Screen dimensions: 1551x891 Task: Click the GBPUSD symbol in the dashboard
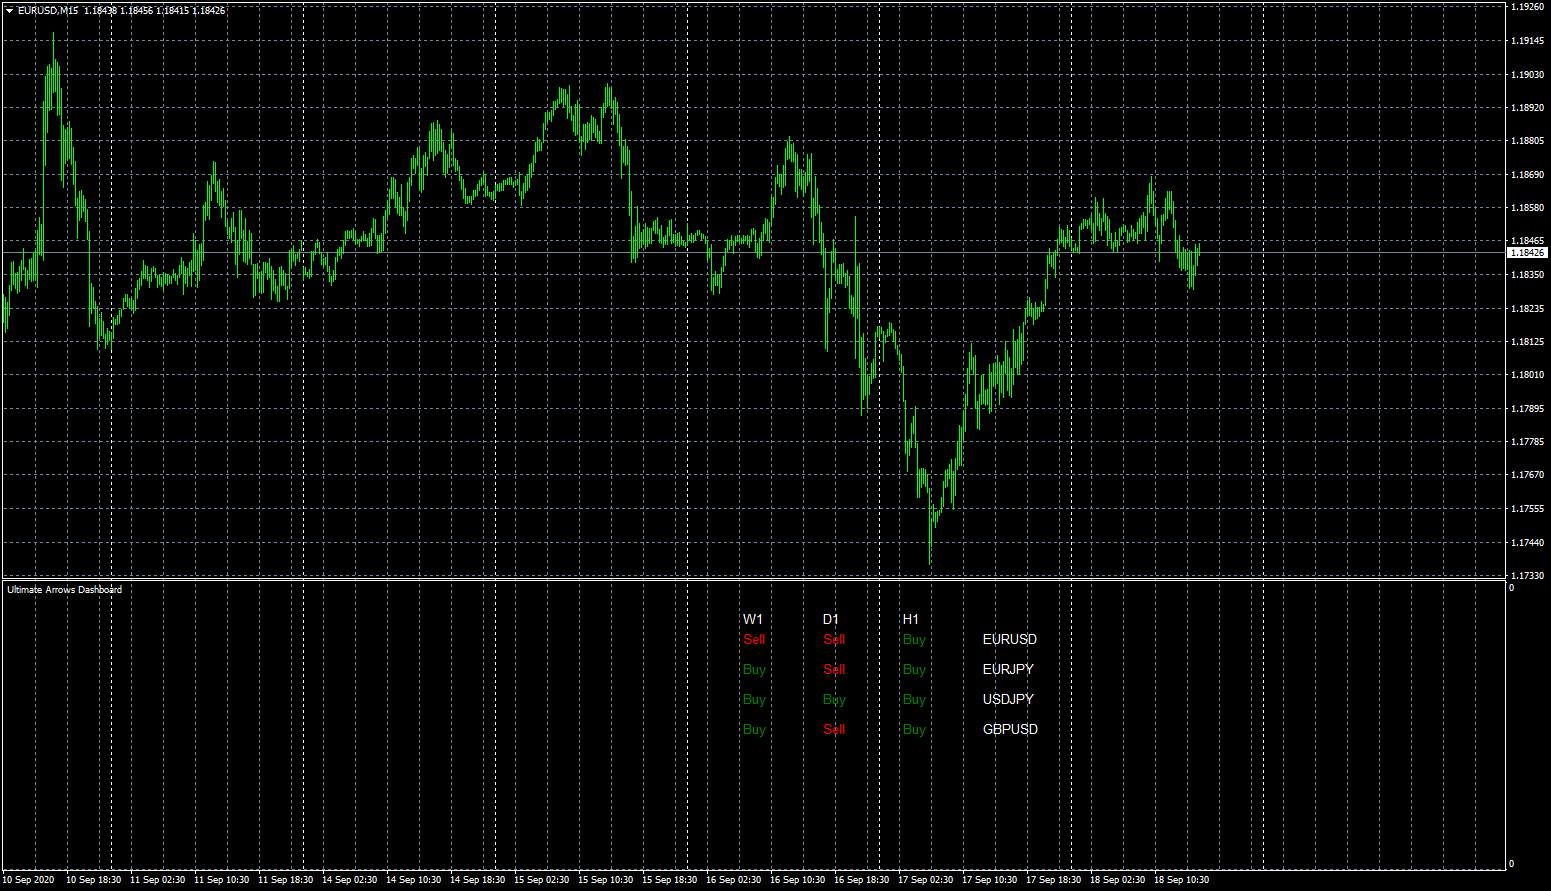click(1011, 729)
